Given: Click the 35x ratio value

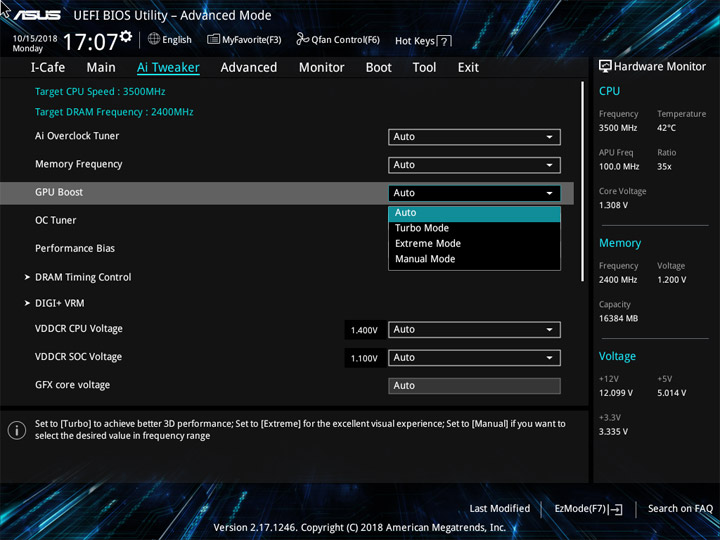Looking at the screenshot, I should pos(664,167).
